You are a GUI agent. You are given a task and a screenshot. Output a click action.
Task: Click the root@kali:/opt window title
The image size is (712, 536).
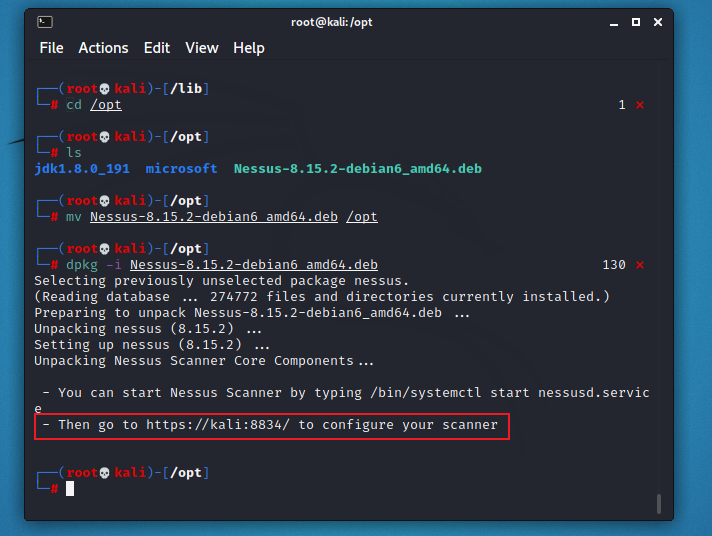pos(331,22)
